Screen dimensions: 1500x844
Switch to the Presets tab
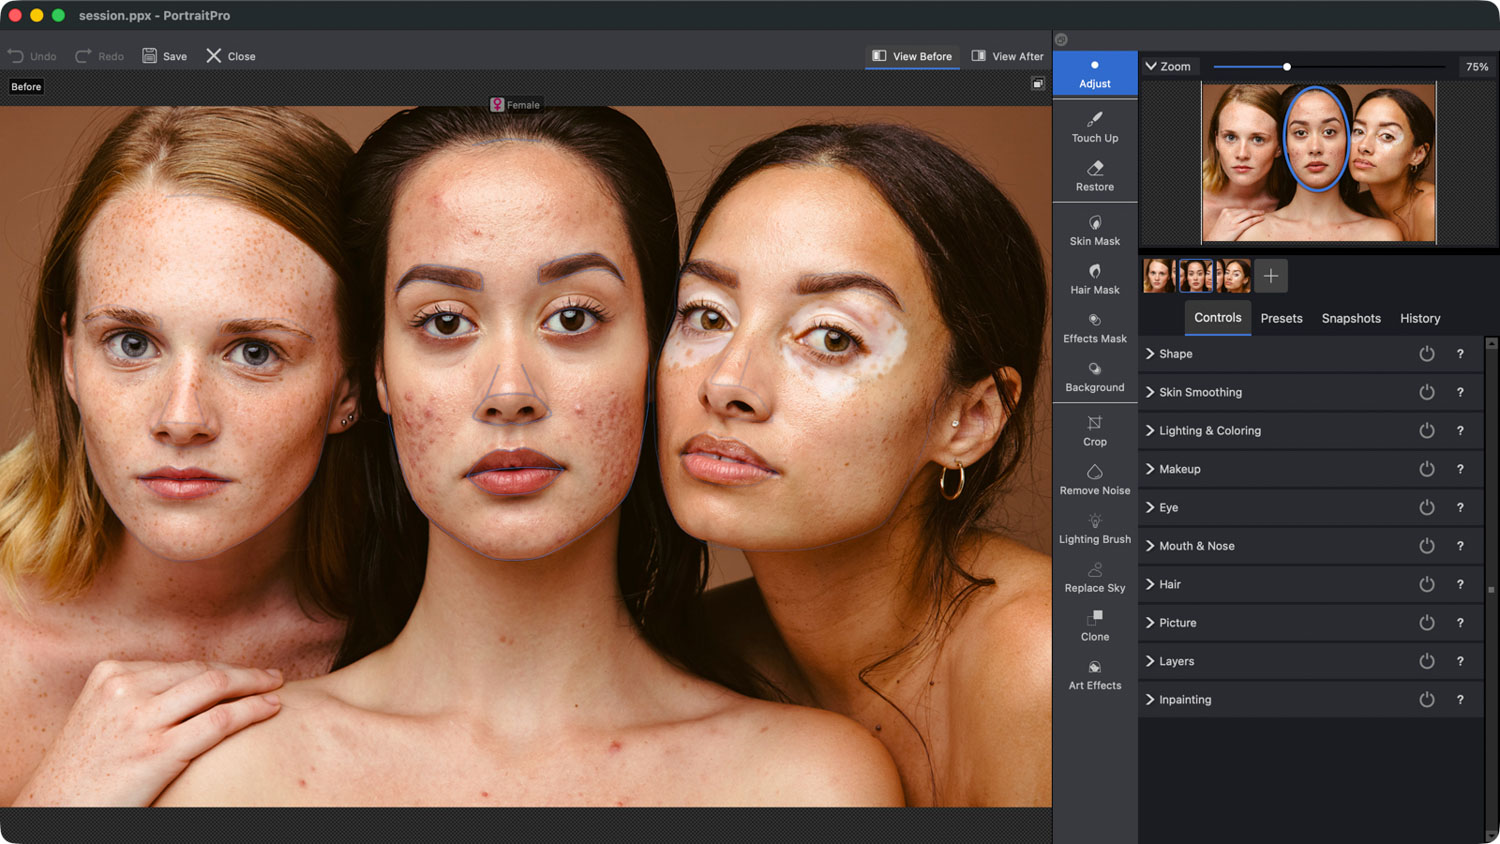point(1281,318)
